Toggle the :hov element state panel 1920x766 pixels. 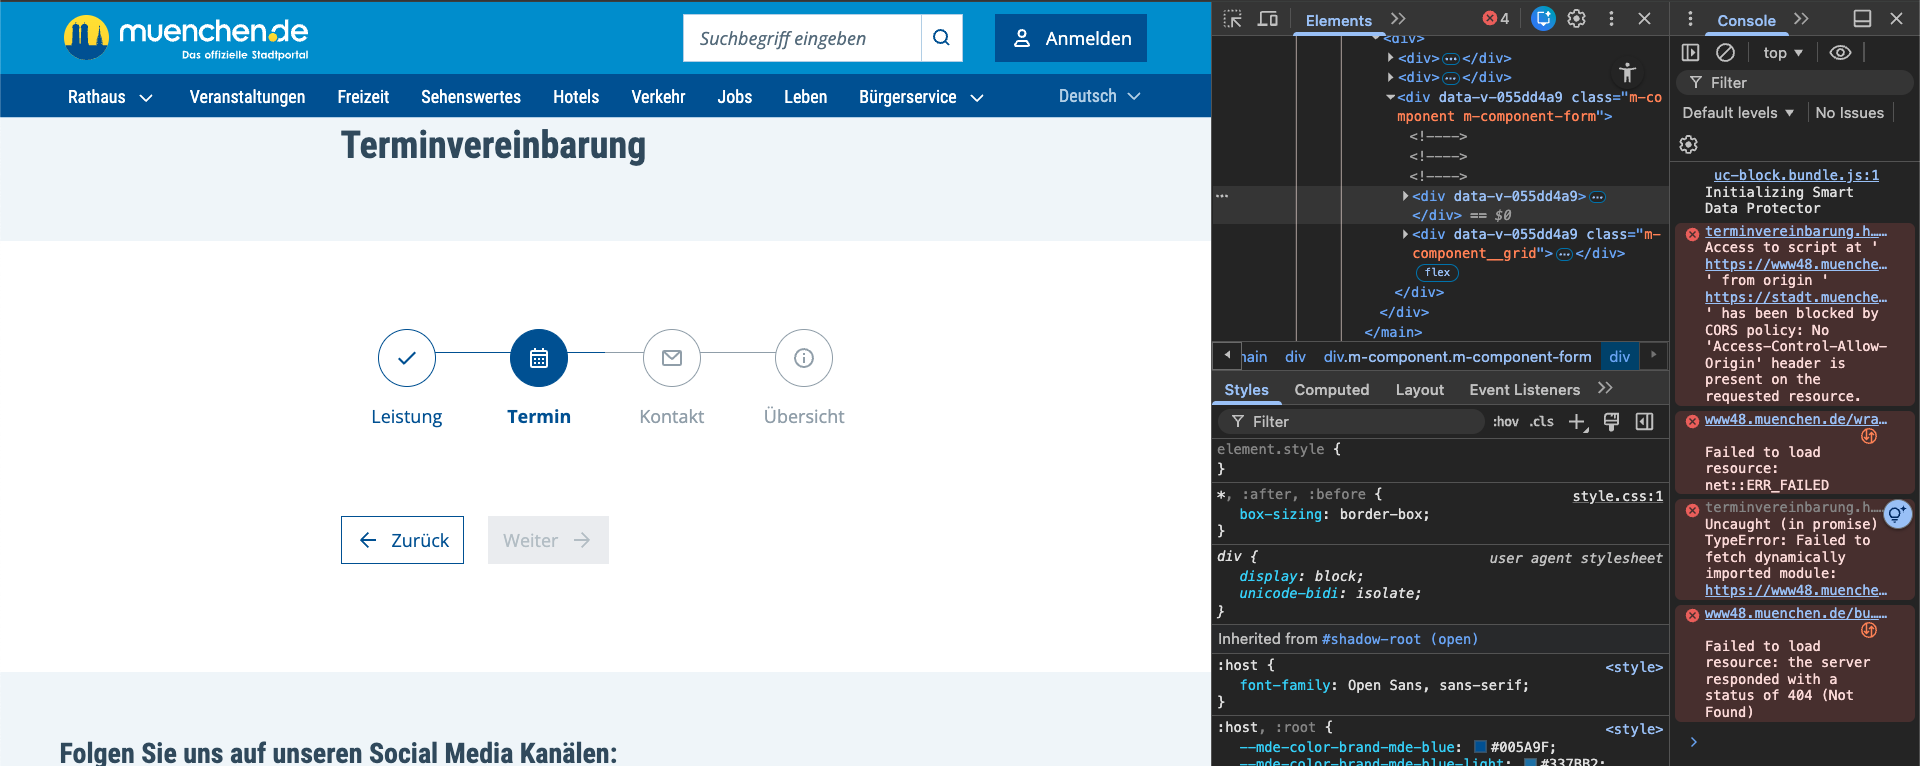tap(1505, 422)
